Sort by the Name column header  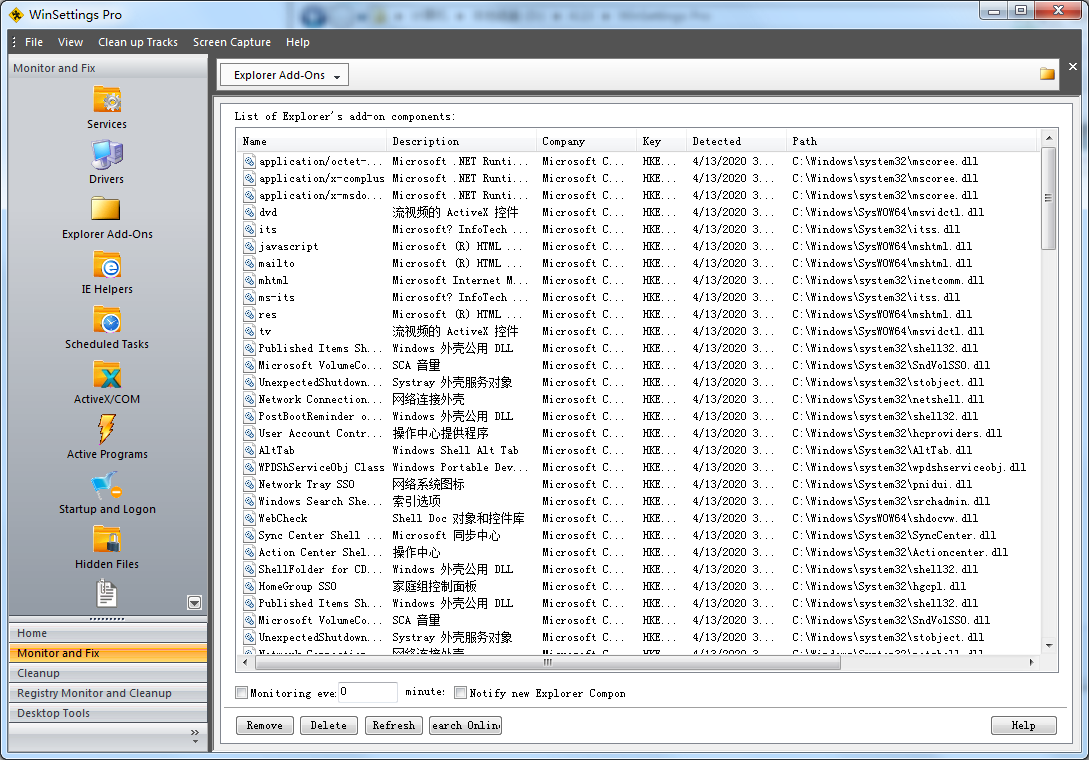[312, 141]
